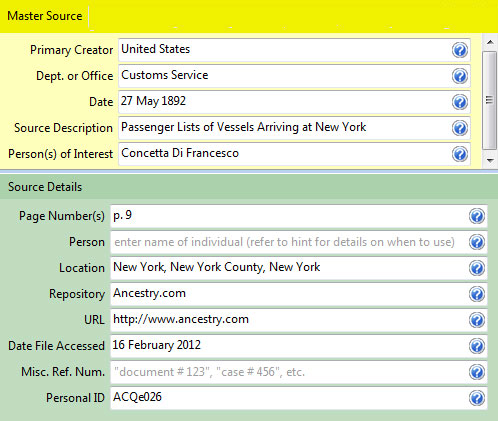Open help hint for Repository field
The height and width of the screenshot is (421, 498).
click(477, 294)
